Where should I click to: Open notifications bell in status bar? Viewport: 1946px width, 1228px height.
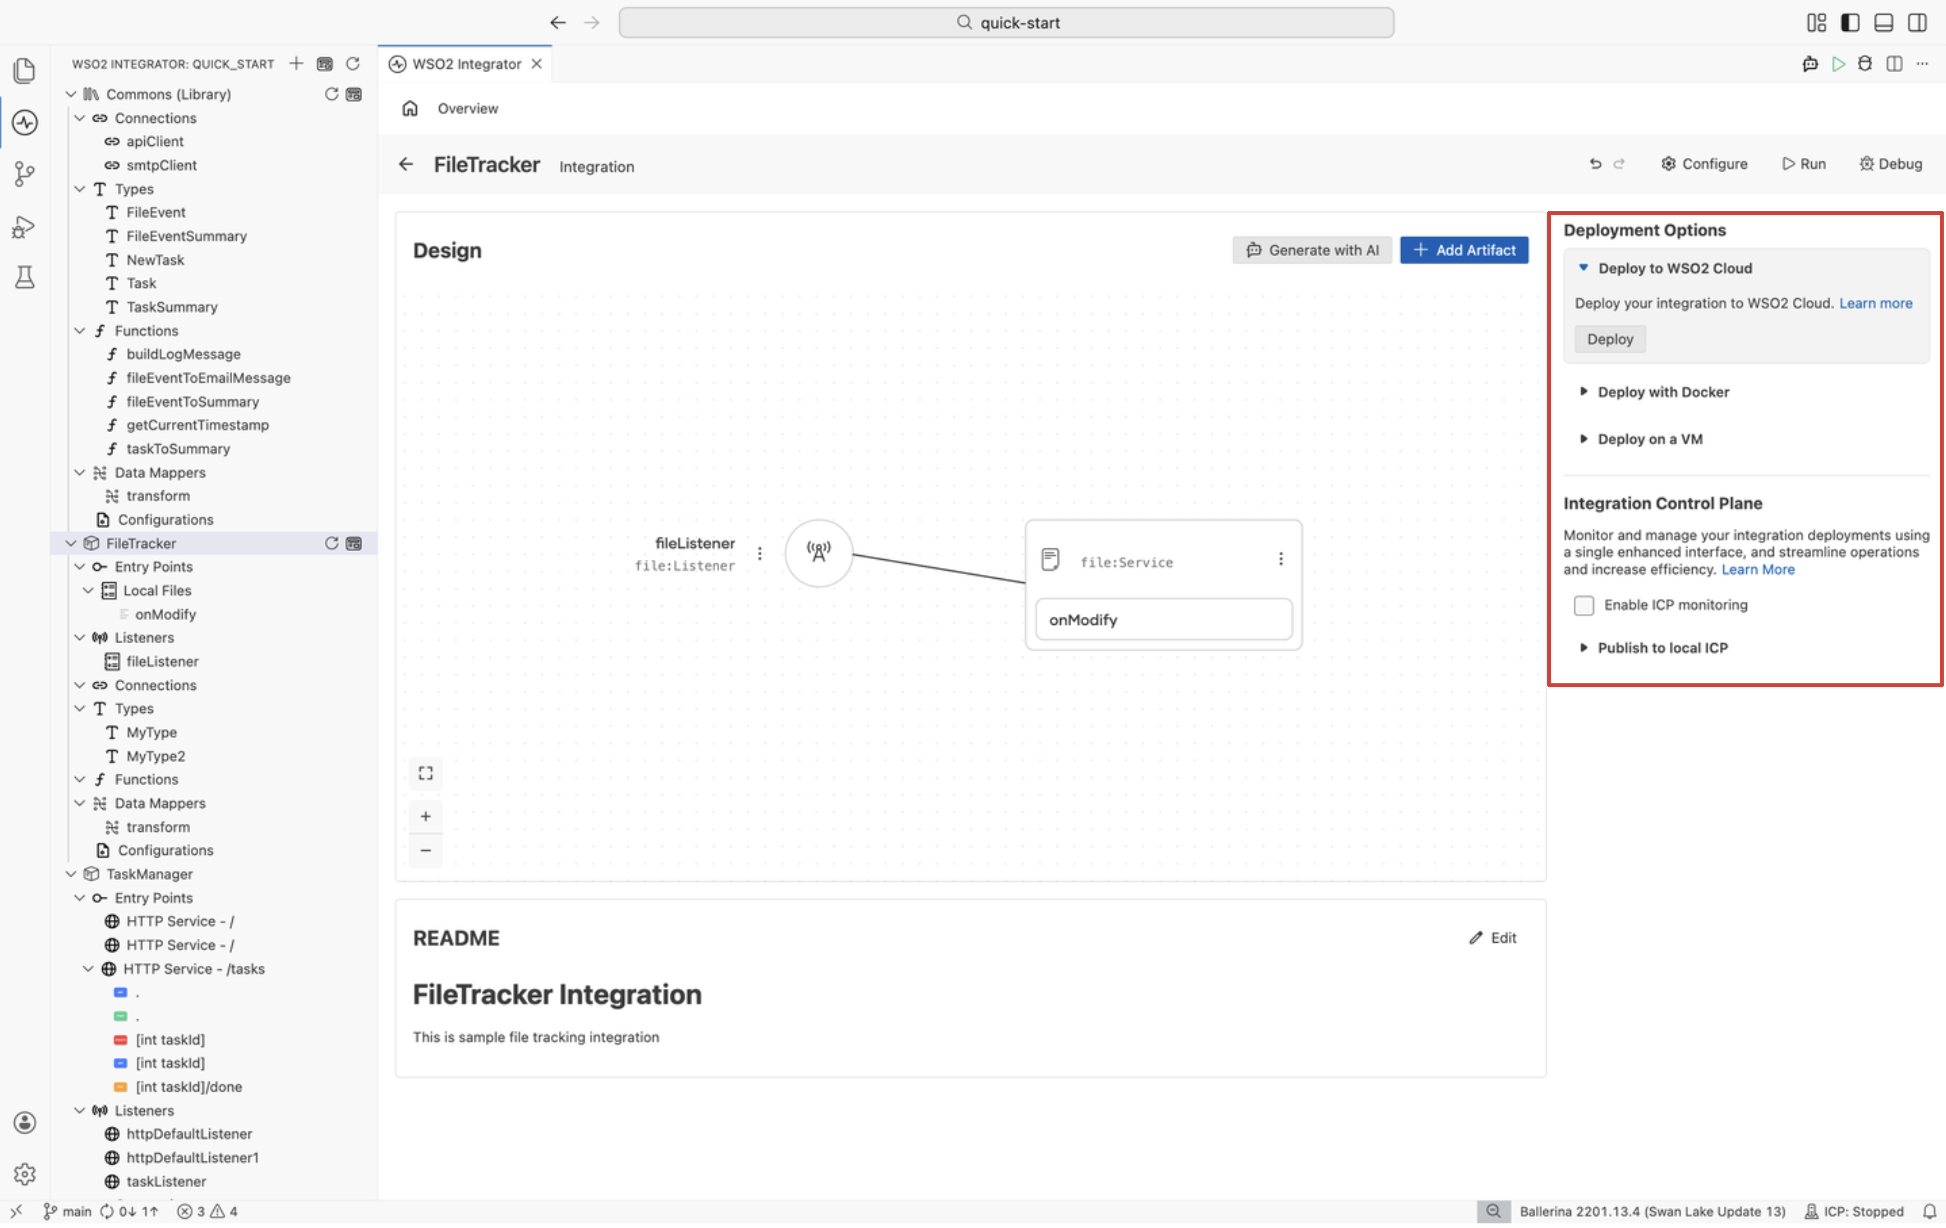1930,1212
